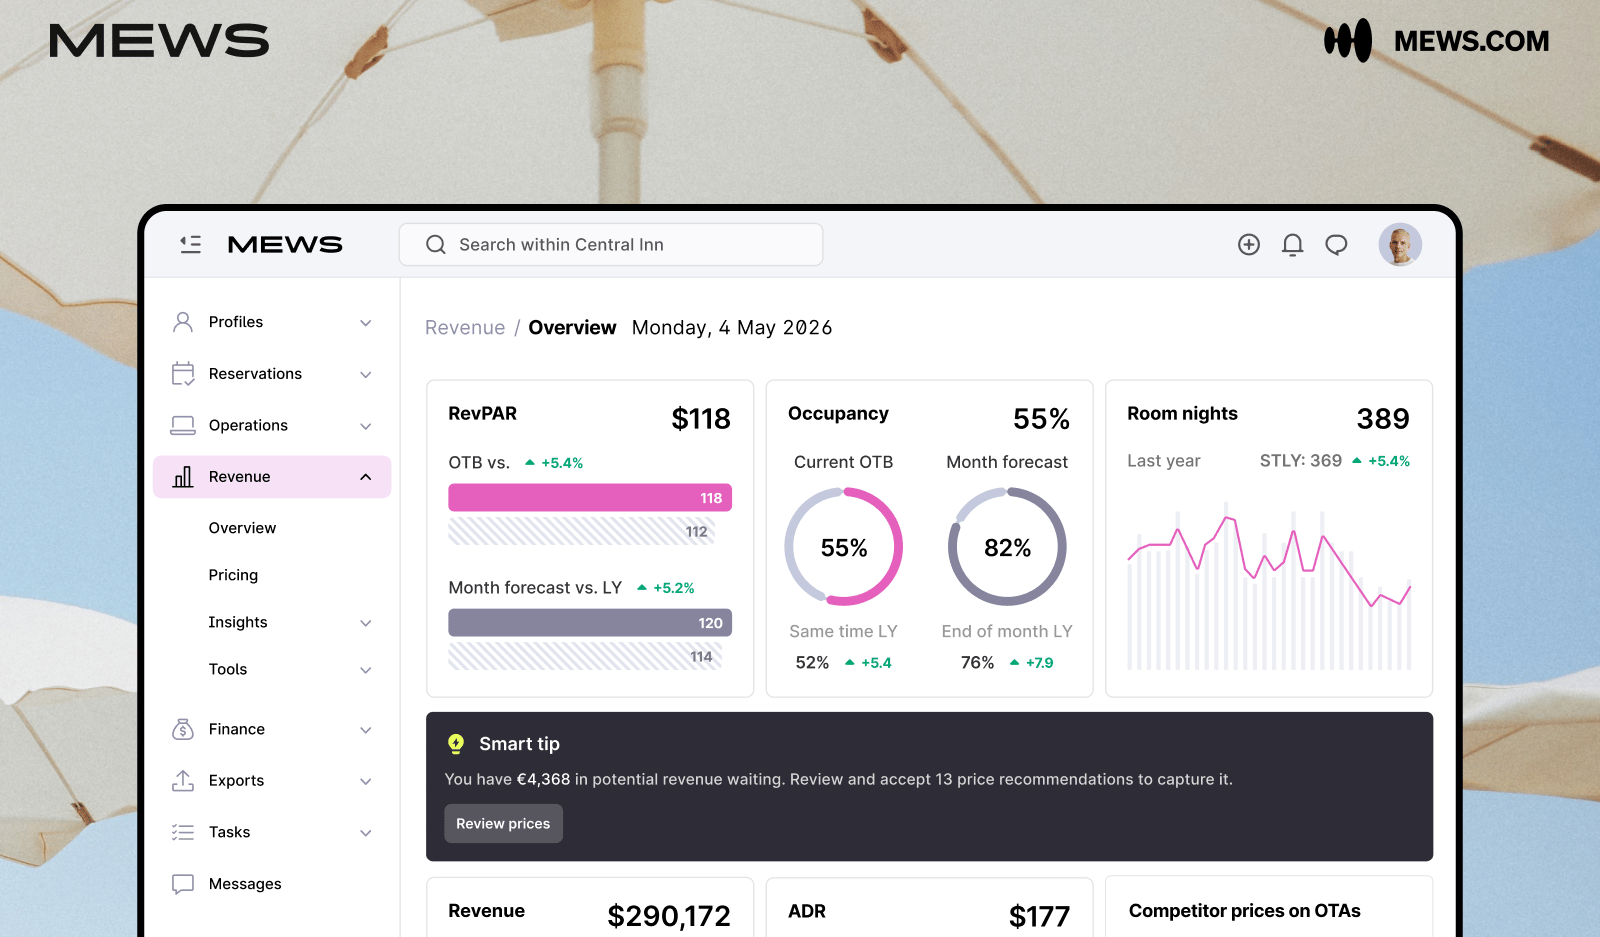Open the add (plus) icon
The height and width of the screenshot is (937, 1600).
[1249, 245]
